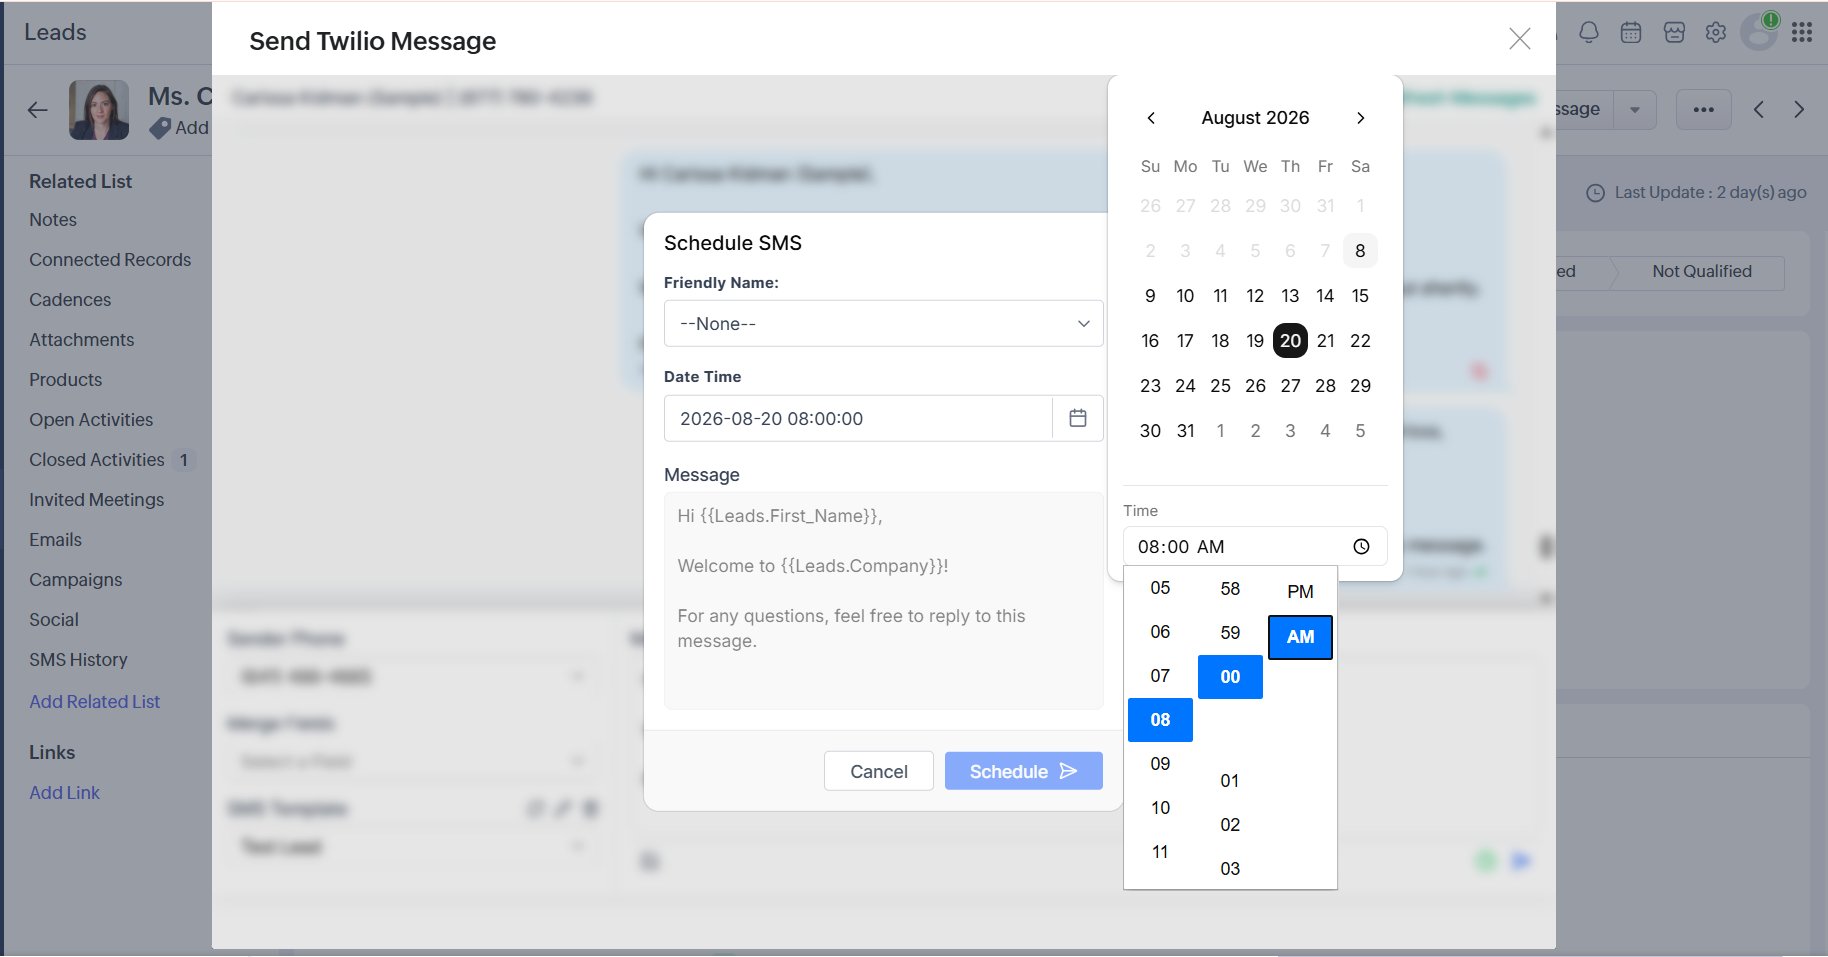This screenshot has height=957, width=1828.
Task: Click the Time input field showing 08:00 AM
Action: pos(1255,547)
